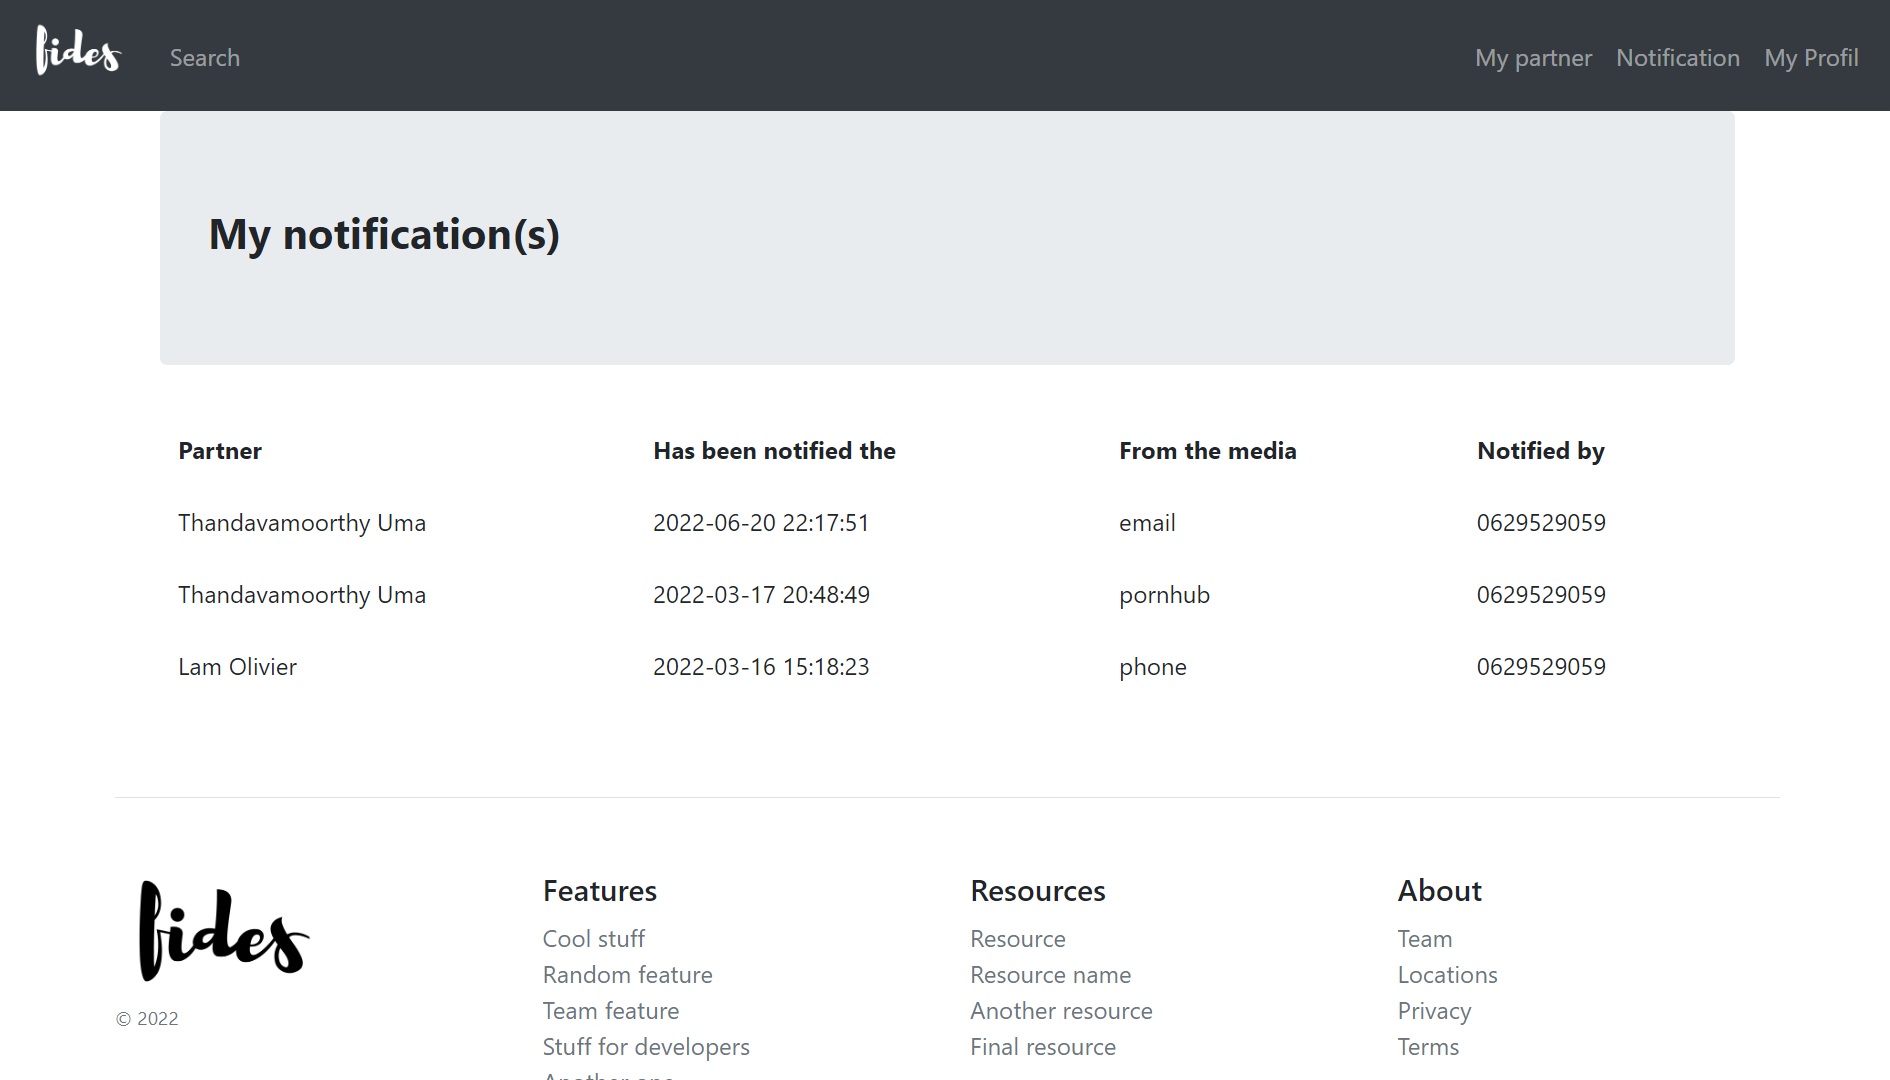This screenshot has width=1890, height=1080.
Task: Open My Profil in navbar
Action: [x=1810, y=58]
